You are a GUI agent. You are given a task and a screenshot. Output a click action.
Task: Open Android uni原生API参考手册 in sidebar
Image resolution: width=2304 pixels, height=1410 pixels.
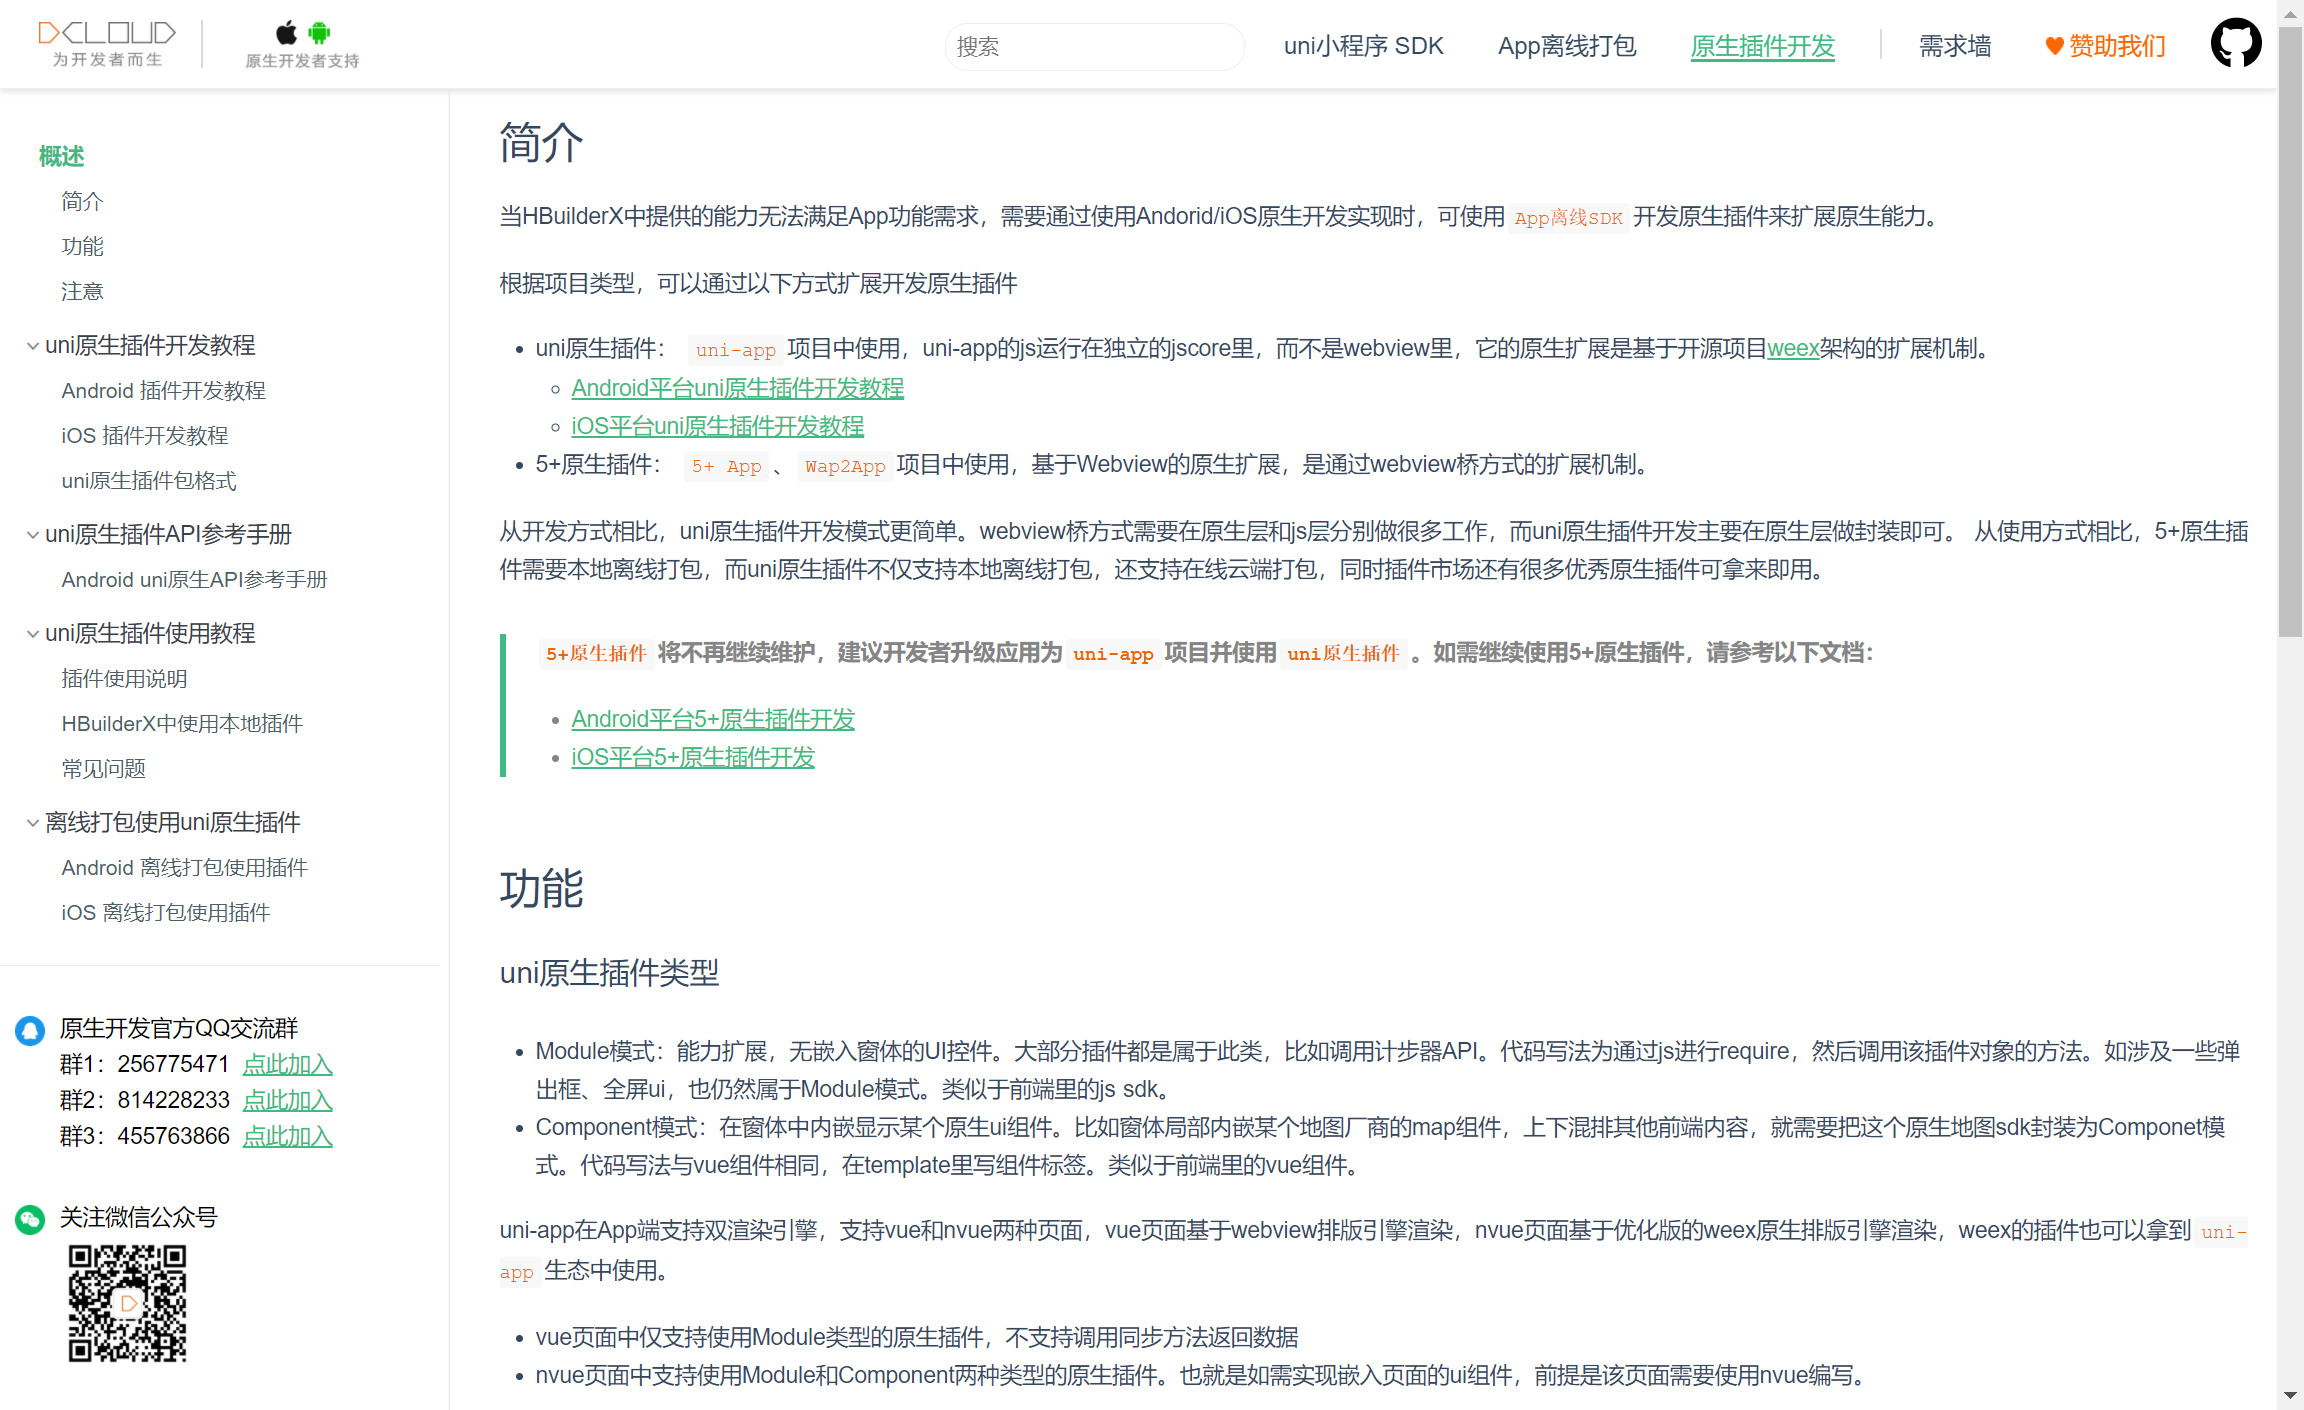point(195,579)
